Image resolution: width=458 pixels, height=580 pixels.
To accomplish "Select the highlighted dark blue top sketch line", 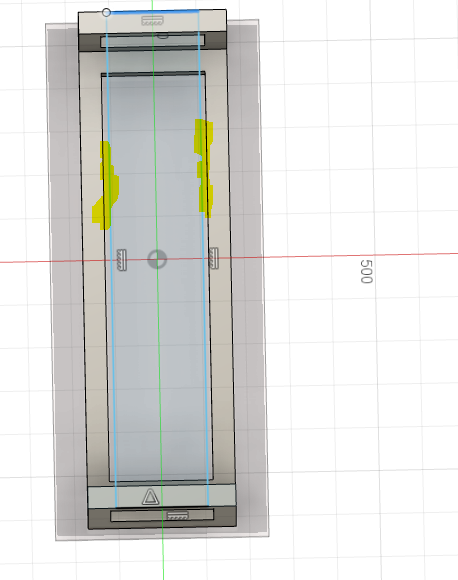I will [x=155, y=11].
